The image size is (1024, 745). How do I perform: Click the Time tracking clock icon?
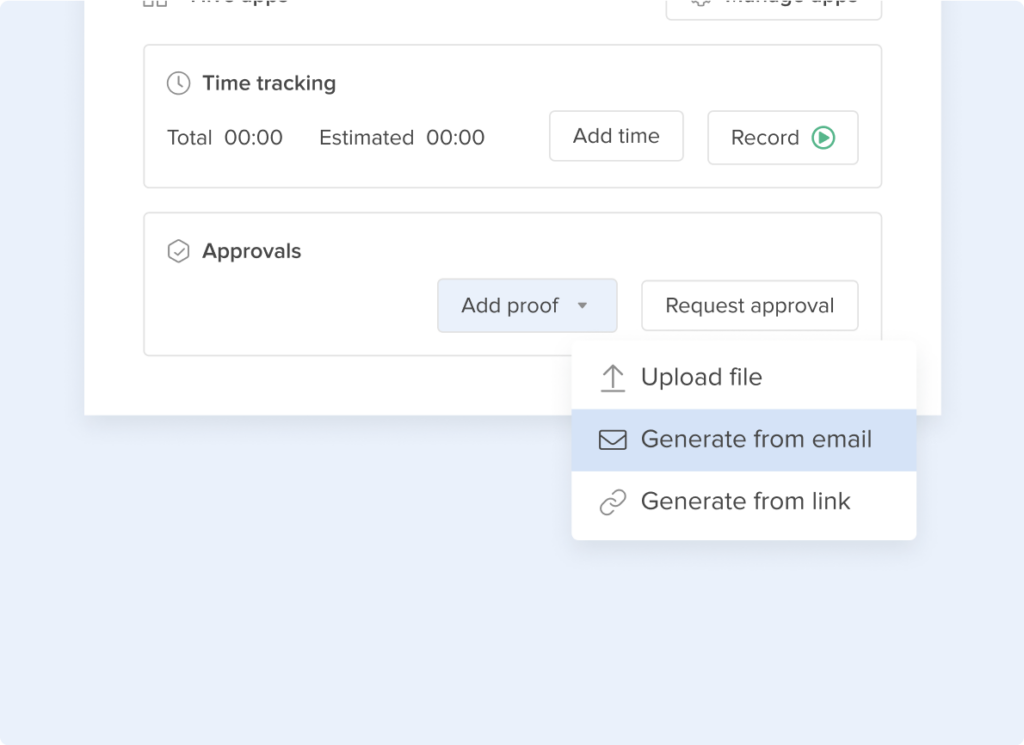178,83
